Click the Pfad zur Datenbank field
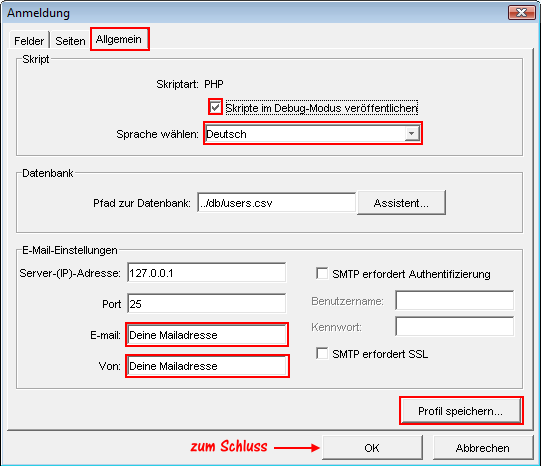The height and width of the screenshot is (466, 541). pyautogui.click(x=276, y=203)
